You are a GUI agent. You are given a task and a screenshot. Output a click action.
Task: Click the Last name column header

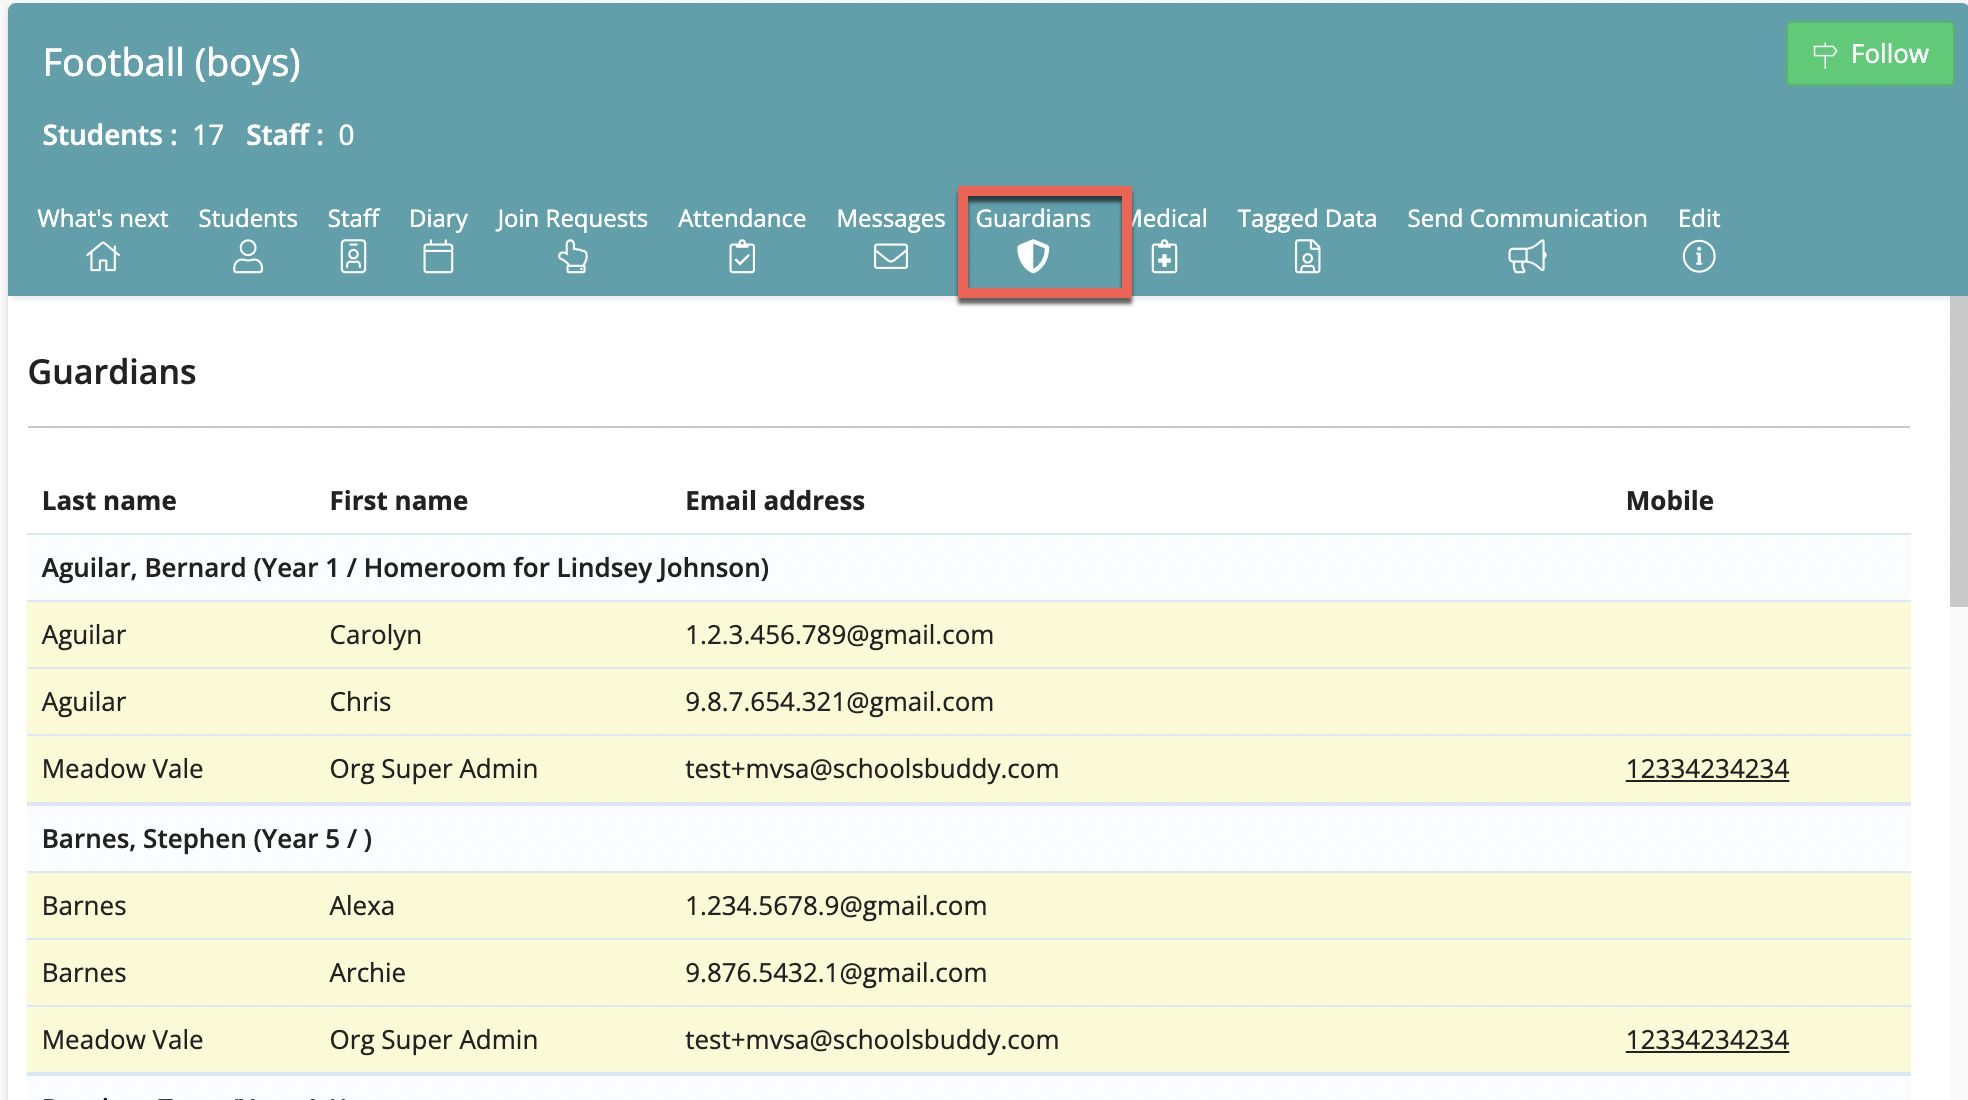(x=109, y=500)
